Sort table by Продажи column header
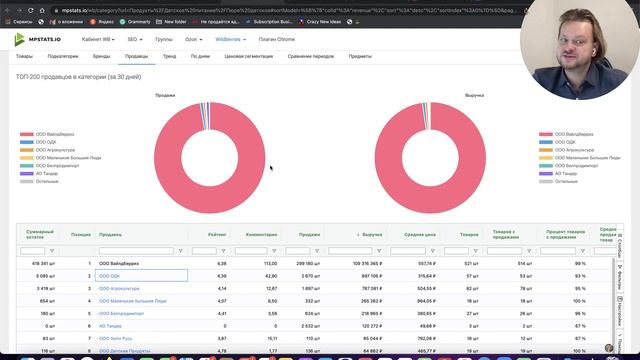This screenshot has height=360, width=640. click(309, 235)
